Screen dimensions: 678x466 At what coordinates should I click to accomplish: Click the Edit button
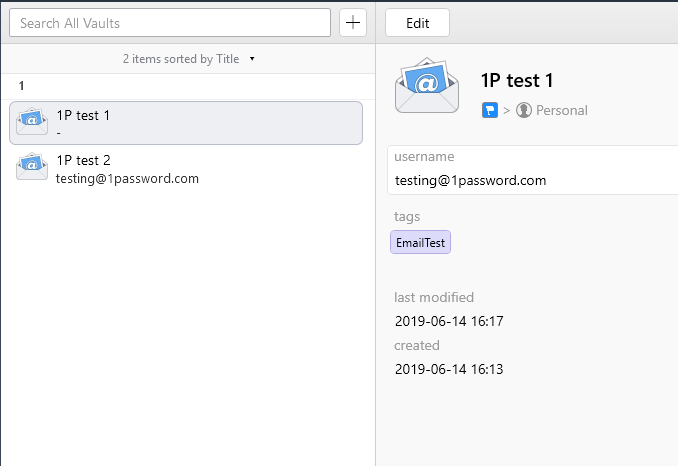pos(417,22)
